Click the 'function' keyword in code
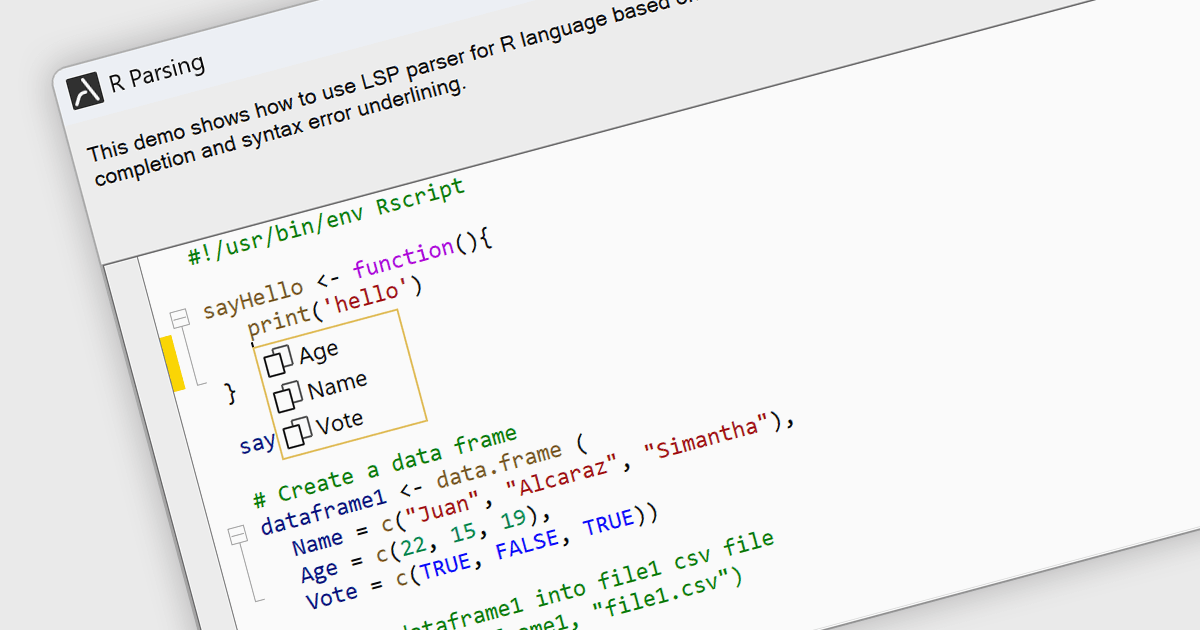 tap(402, 258)
